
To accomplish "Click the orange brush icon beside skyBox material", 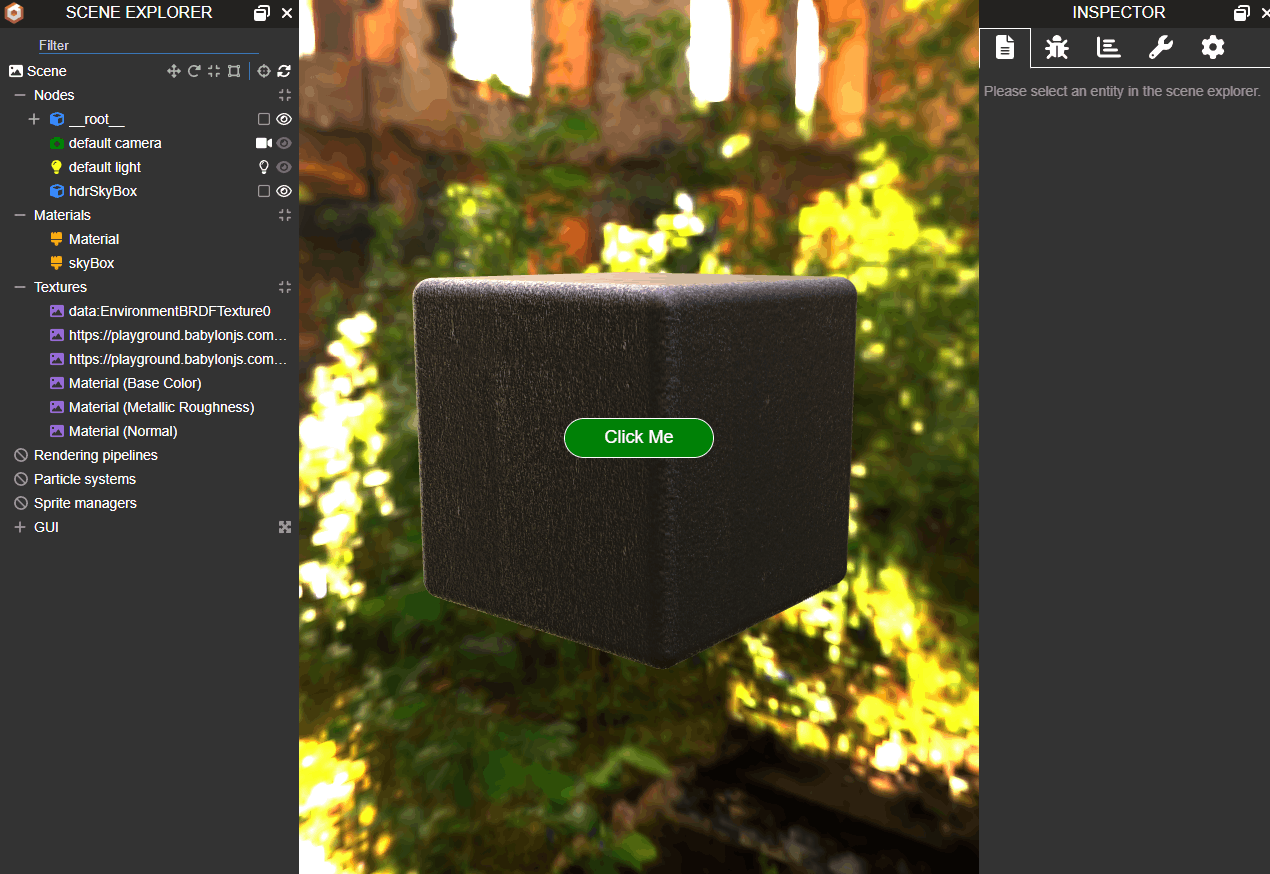I will pyautogui.click(x=56, y=263).
